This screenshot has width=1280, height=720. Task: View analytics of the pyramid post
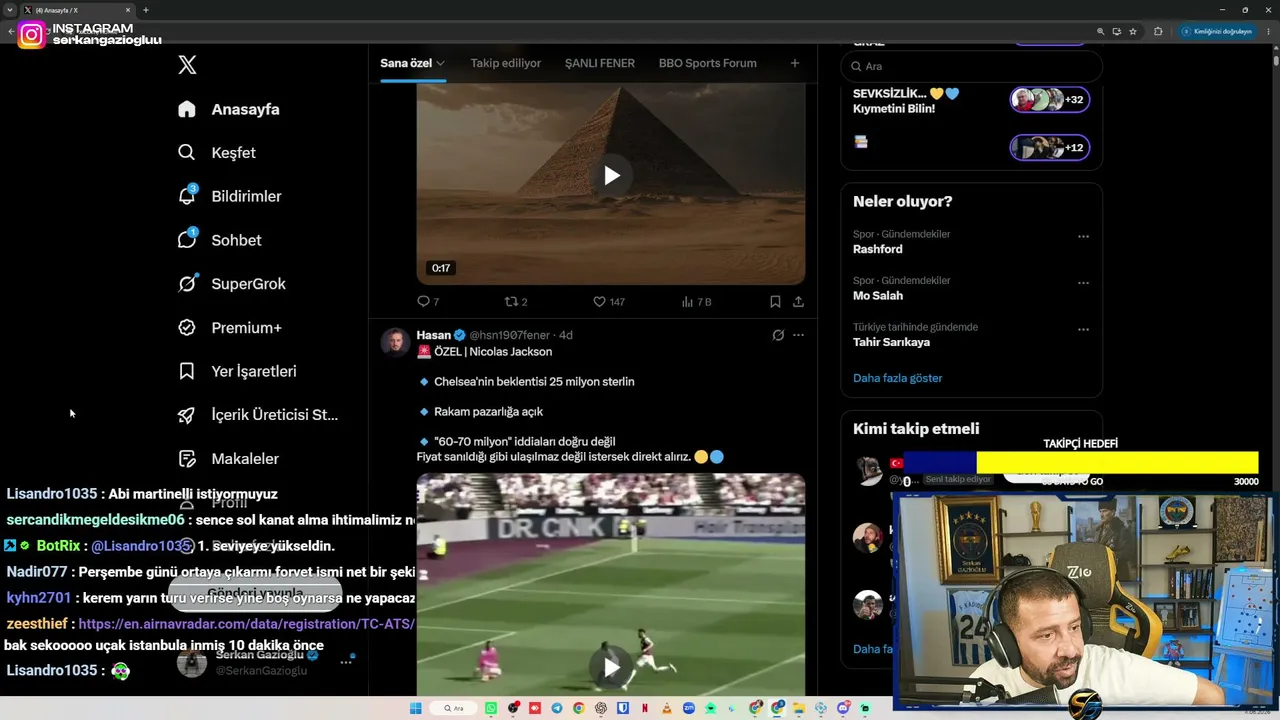(696, 301)
